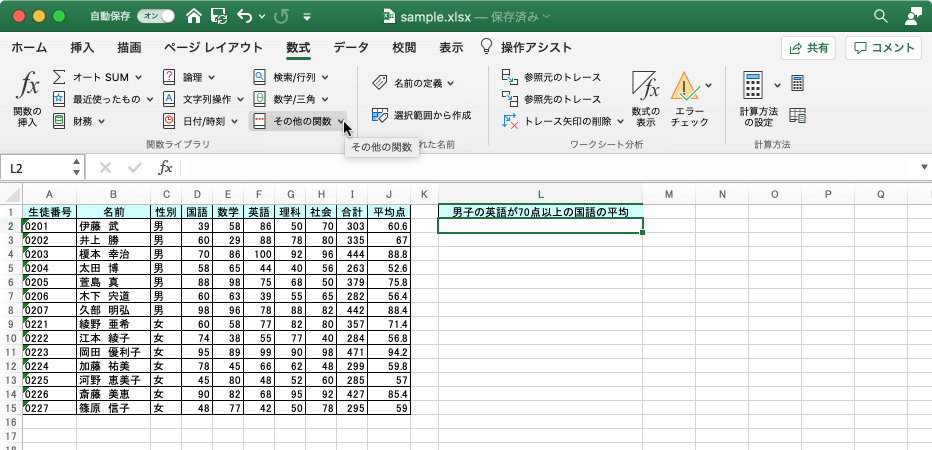The width and height of the screenshot is (932, 450).
Task: Open Date/Time (日付/時刻) functions
Action: [201, 121]
